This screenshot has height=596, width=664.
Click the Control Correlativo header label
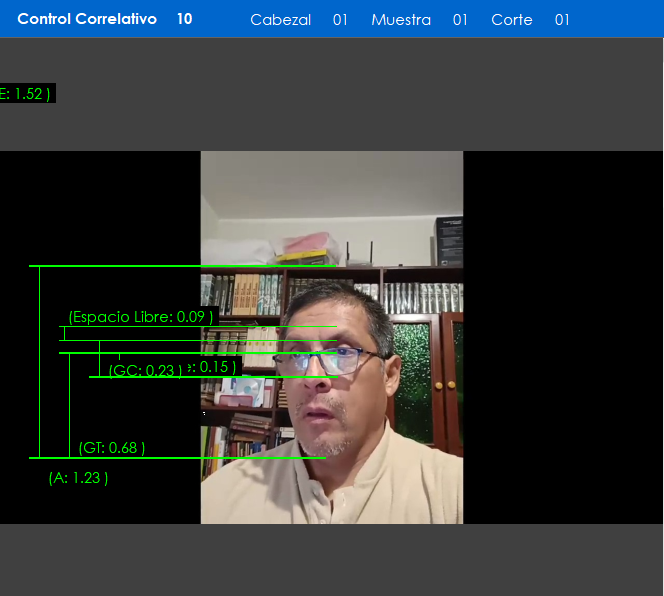tap(87, 19)
